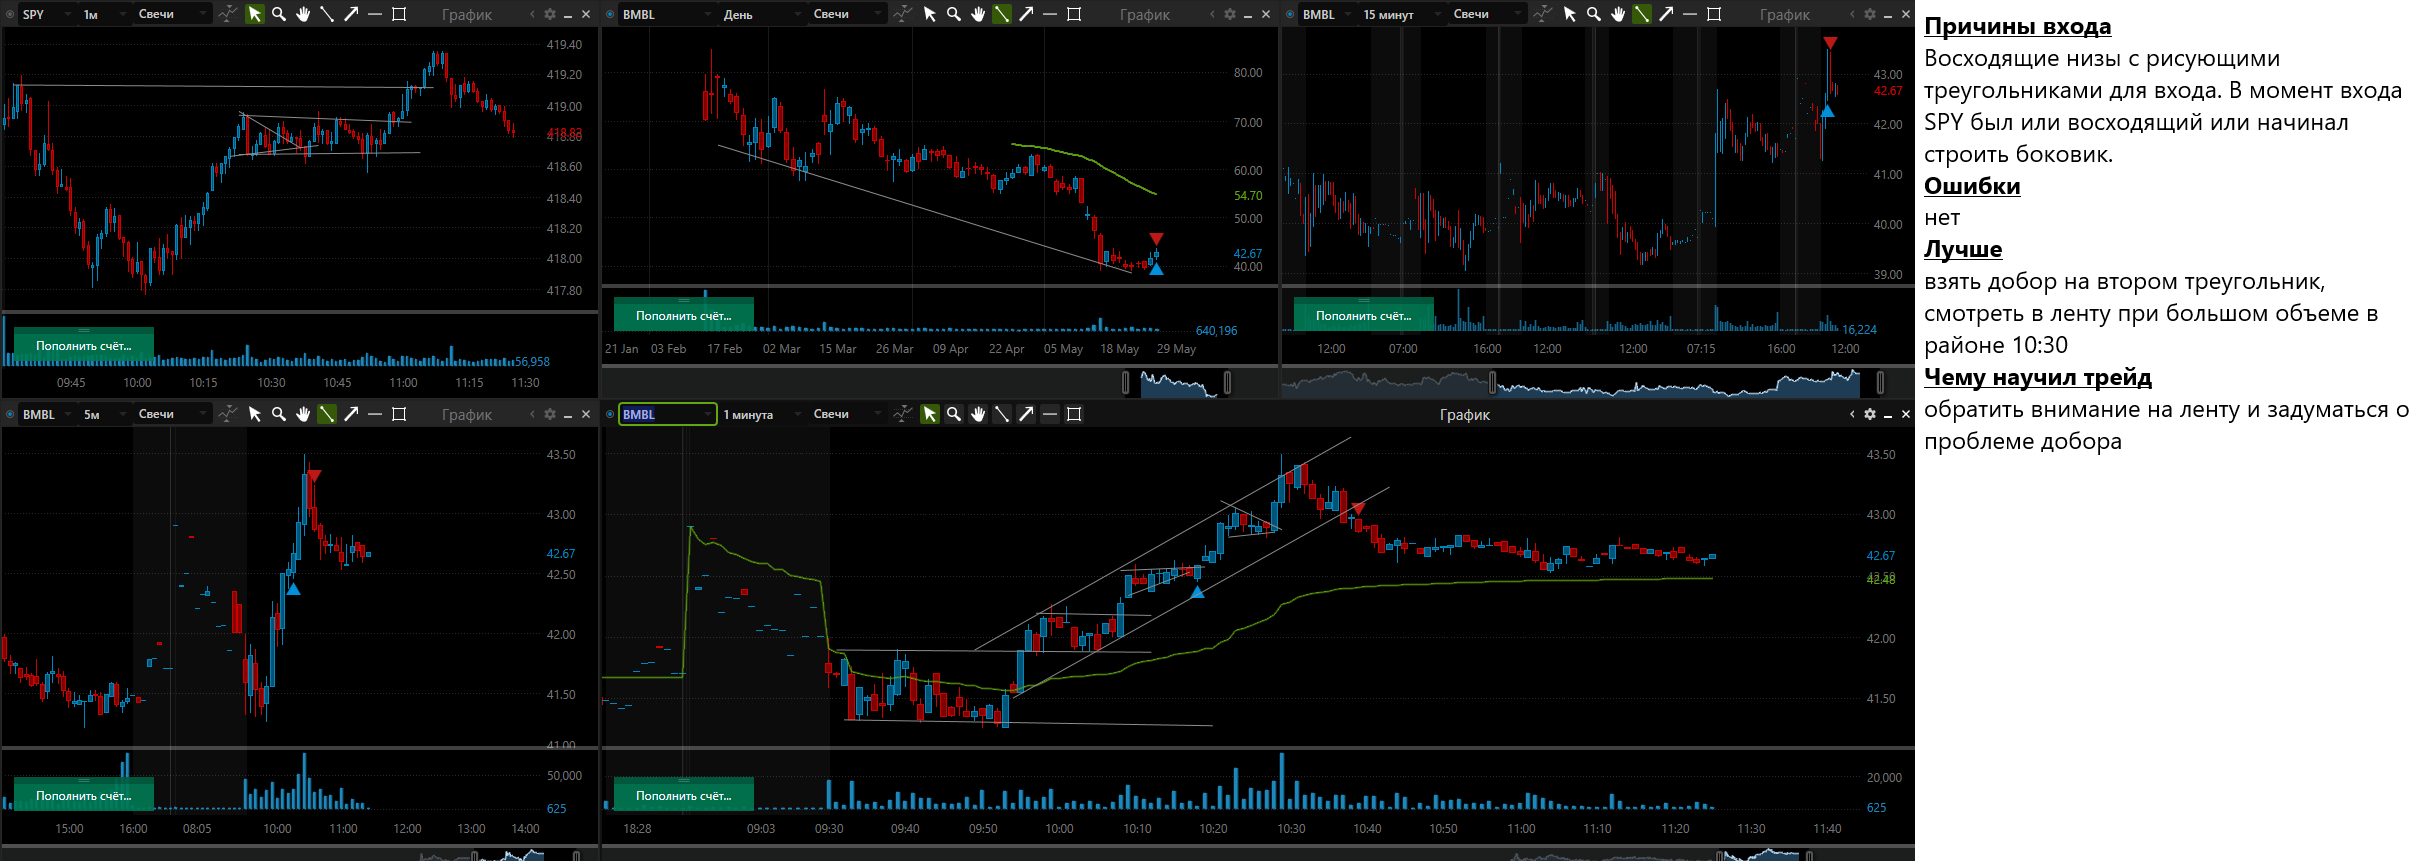The image size is (2415, 861).
Task: Select rectangle drawing tool in SPY chart
Action: [399, 14]
